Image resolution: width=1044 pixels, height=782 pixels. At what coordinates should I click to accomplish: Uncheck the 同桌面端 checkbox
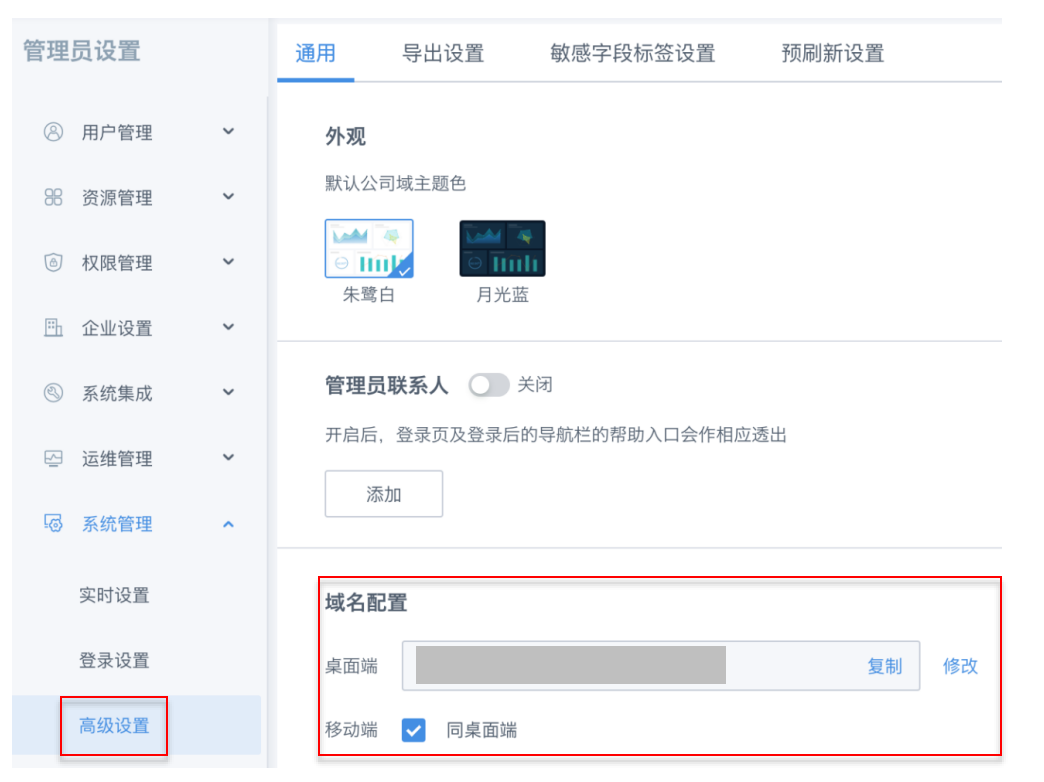(x=414, y=730)
